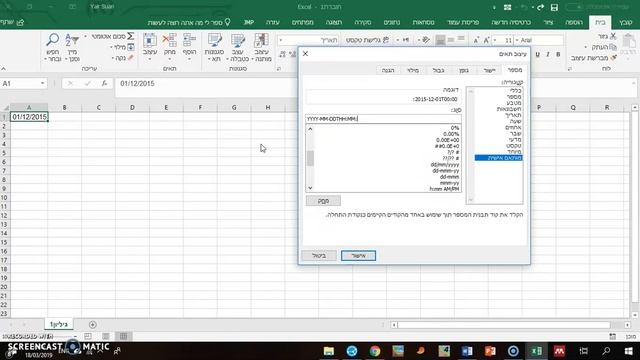
Task: Open the Name Box dropdown arrow
Action: pyautogui.click(x=42, y=83)
